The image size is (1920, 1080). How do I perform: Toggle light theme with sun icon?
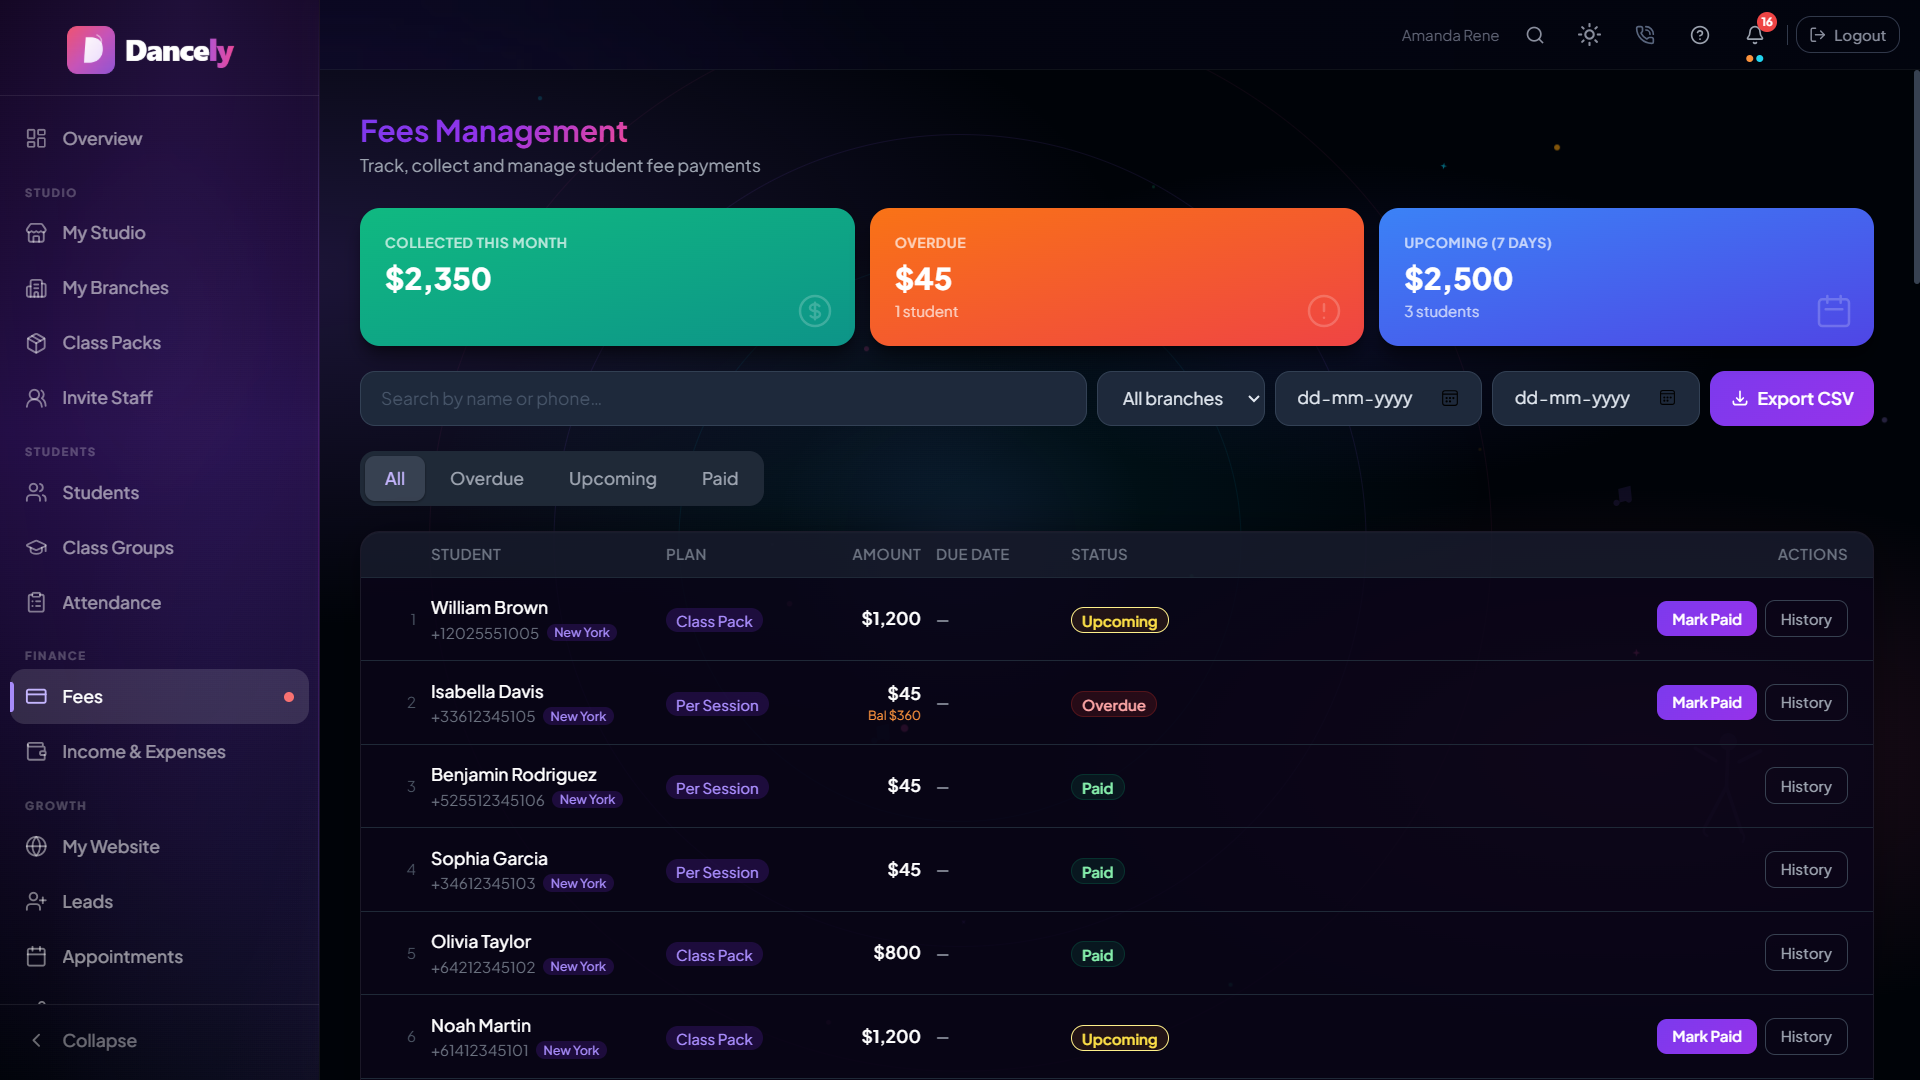pos(1590,35)
